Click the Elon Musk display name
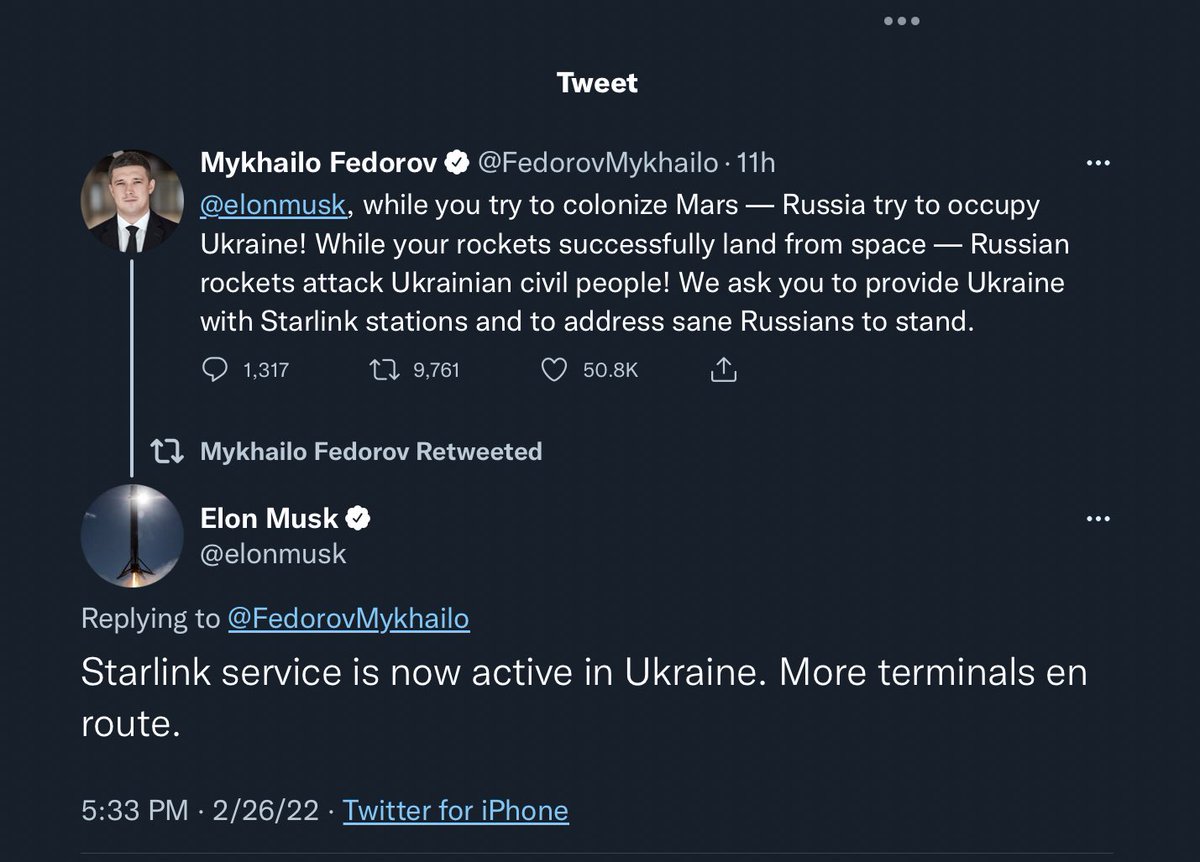 (x=269, y=518)
